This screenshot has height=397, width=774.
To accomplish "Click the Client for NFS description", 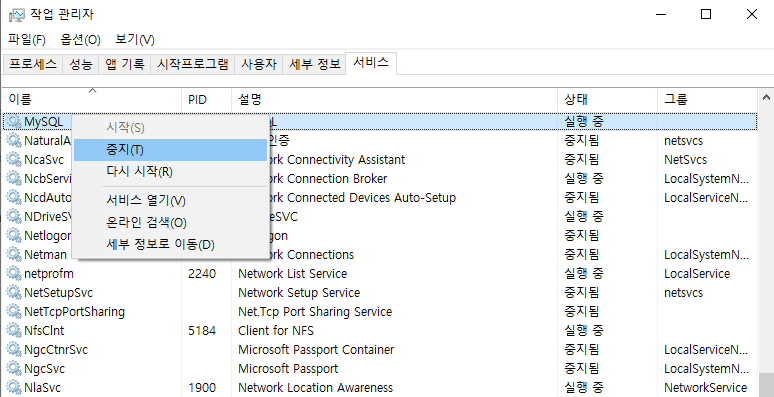I will click(275, 330).
